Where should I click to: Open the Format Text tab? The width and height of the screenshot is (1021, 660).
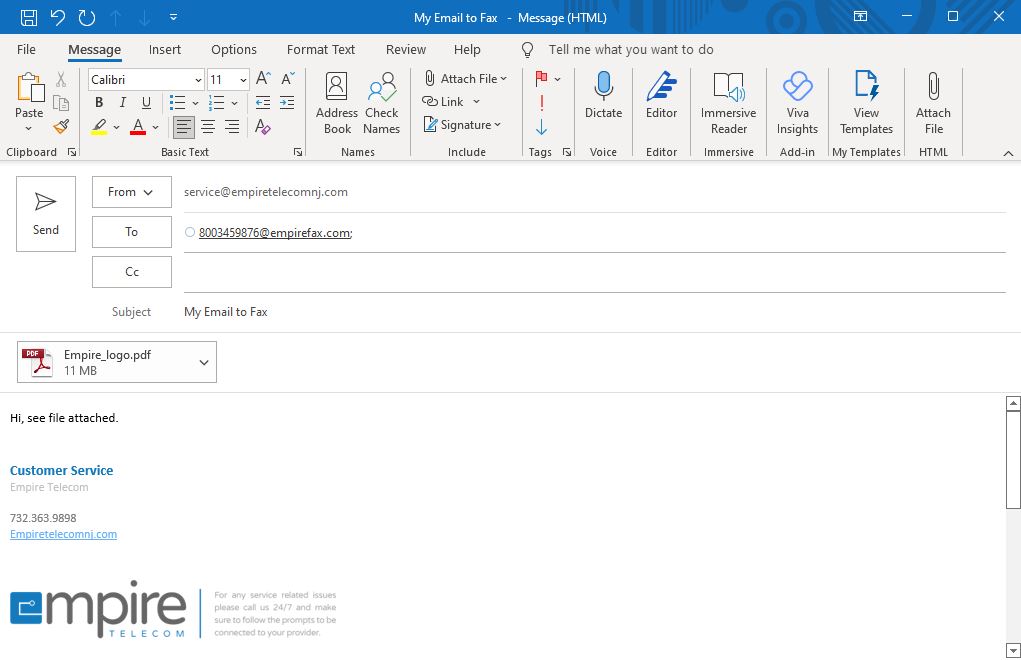[320, 49]
